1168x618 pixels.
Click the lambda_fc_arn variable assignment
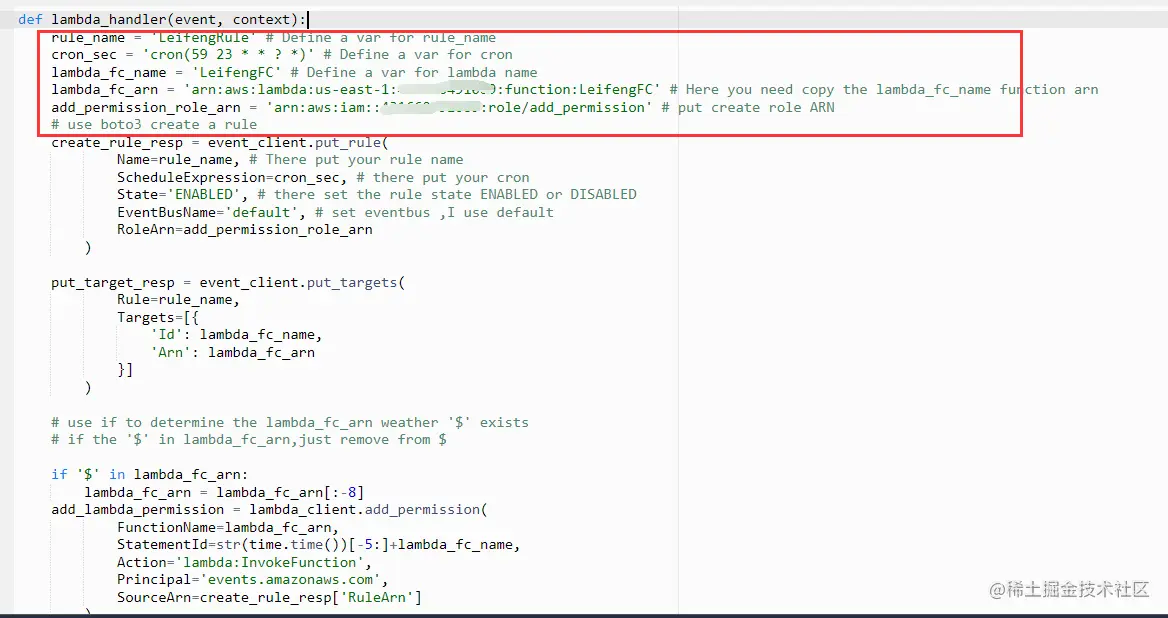click(356, 89)
